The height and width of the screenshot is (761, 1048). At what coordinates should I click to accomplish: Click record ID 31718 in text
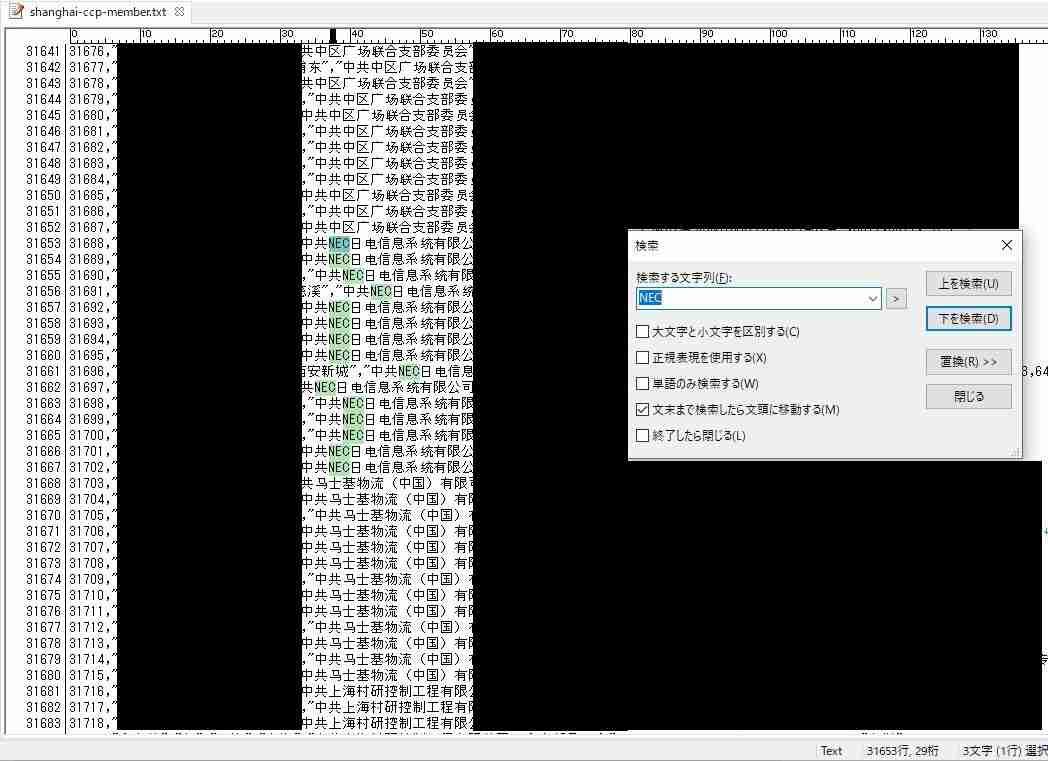86,723
